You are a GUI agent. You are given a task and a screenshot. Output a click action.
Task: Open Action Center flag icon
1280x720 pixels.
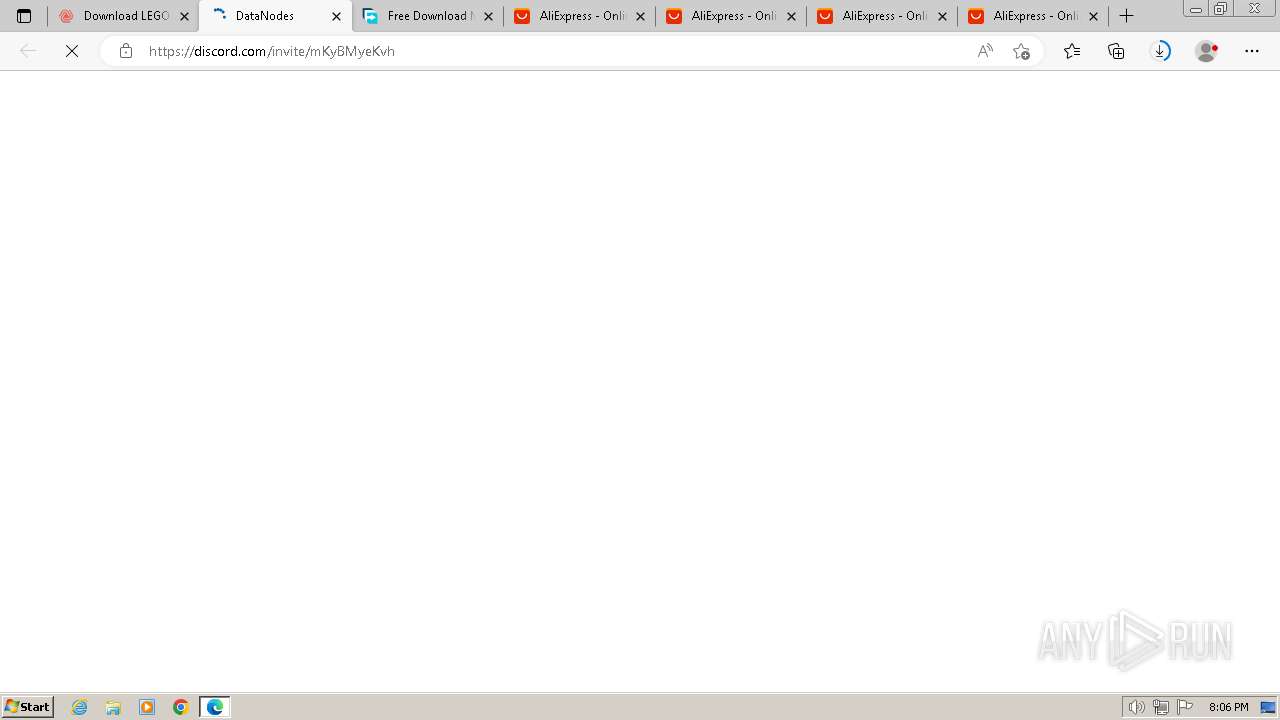tap(1185, 707)
